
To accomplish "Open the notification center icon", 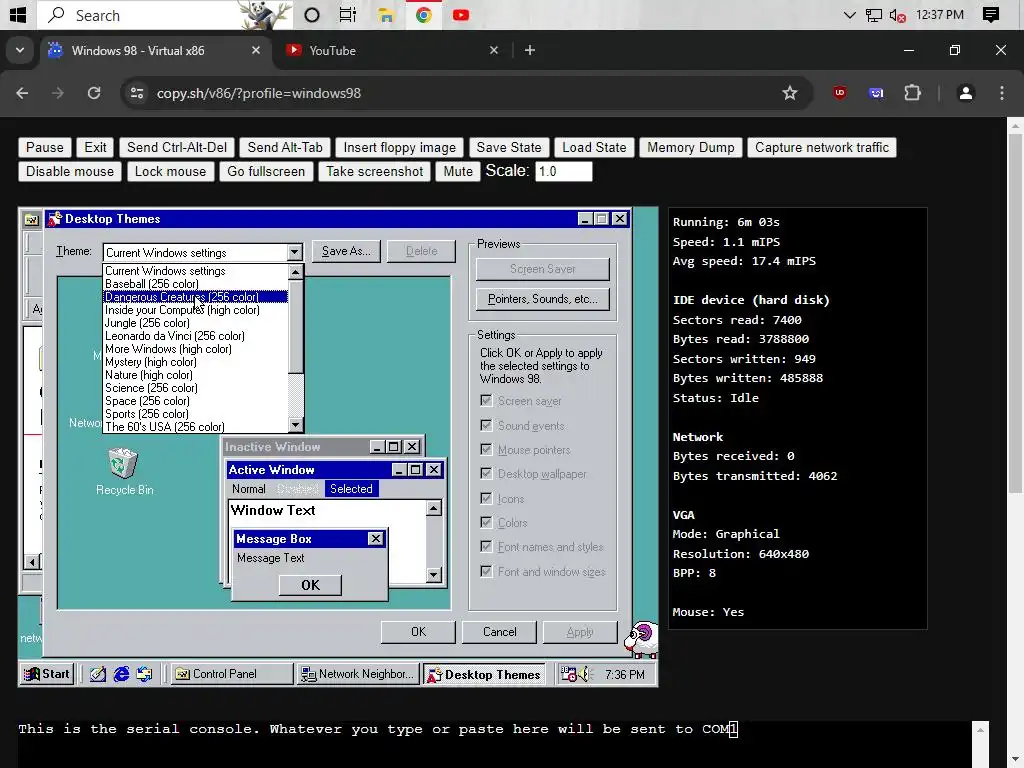I will coord(991,14).
